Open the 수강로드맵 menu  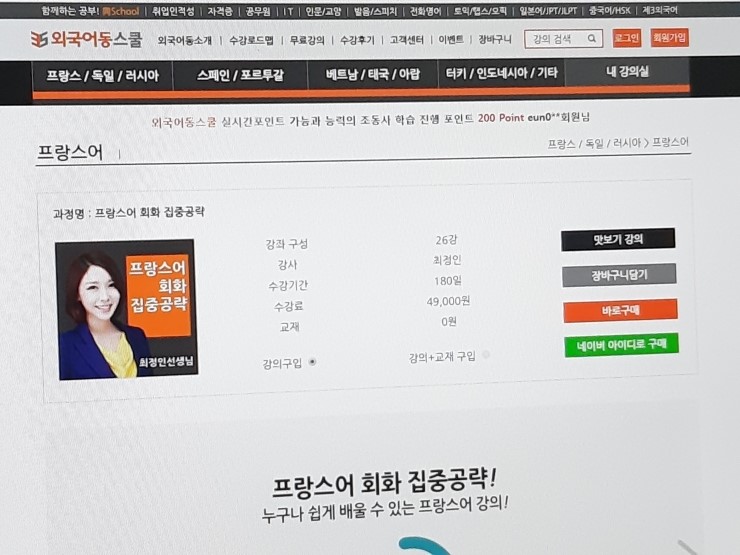tap(251, 41)
